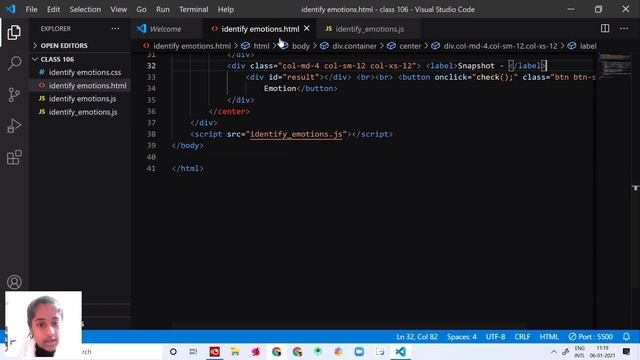640x360 pixels.
Task: Open the Extensions view
Action: [x=14, y=157]
